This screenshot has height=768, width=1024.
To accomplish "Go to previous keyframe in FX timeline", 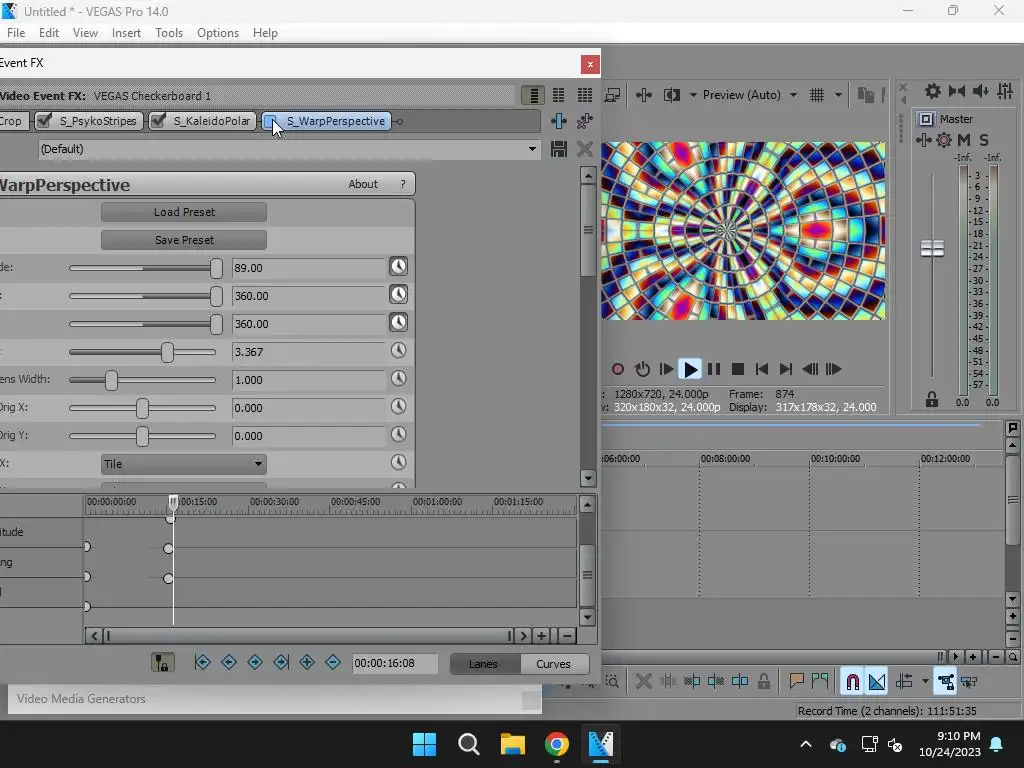I will pyautogui.click(x=229, y=662).
